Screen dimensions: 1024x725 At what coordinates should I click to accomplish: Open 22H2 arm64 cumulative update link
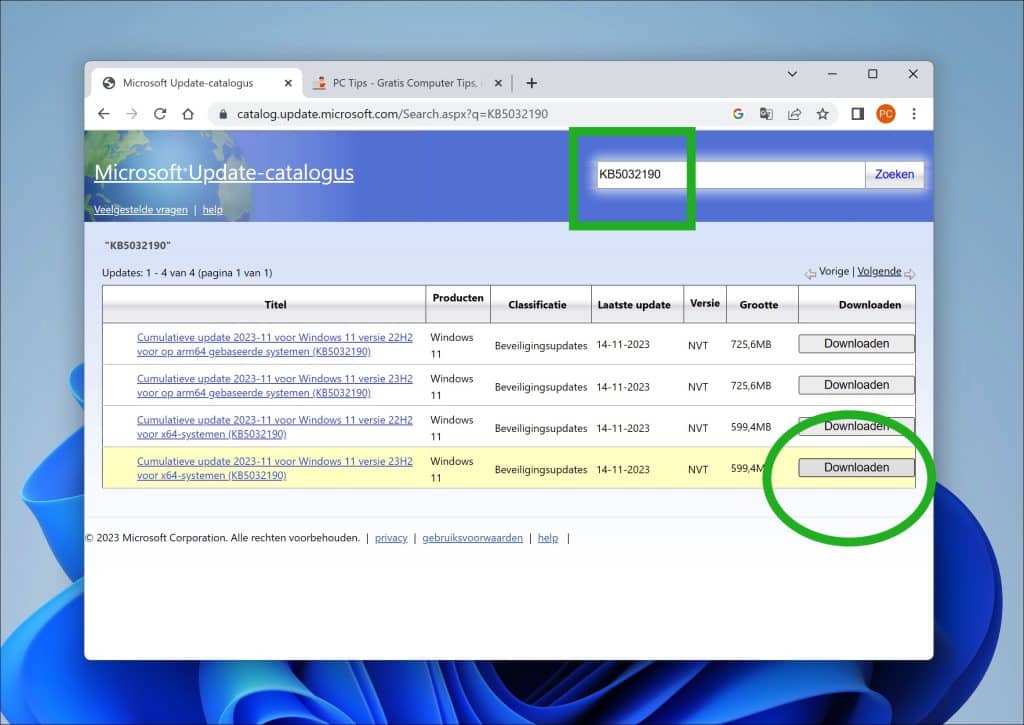click(x=275, y=344)
